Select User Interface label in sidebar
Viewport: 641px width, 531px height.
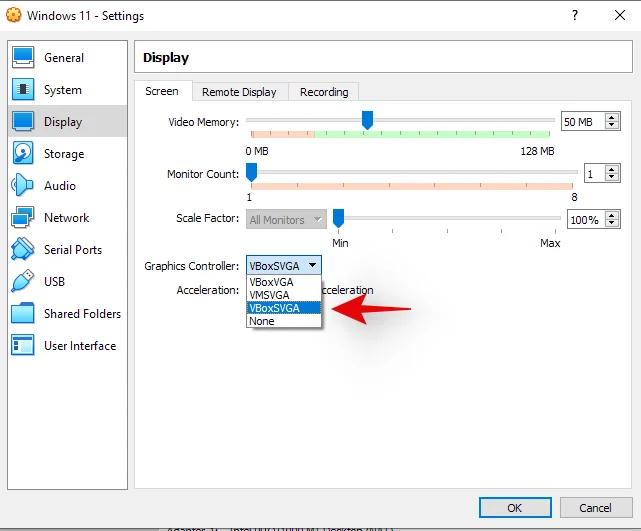80,346
